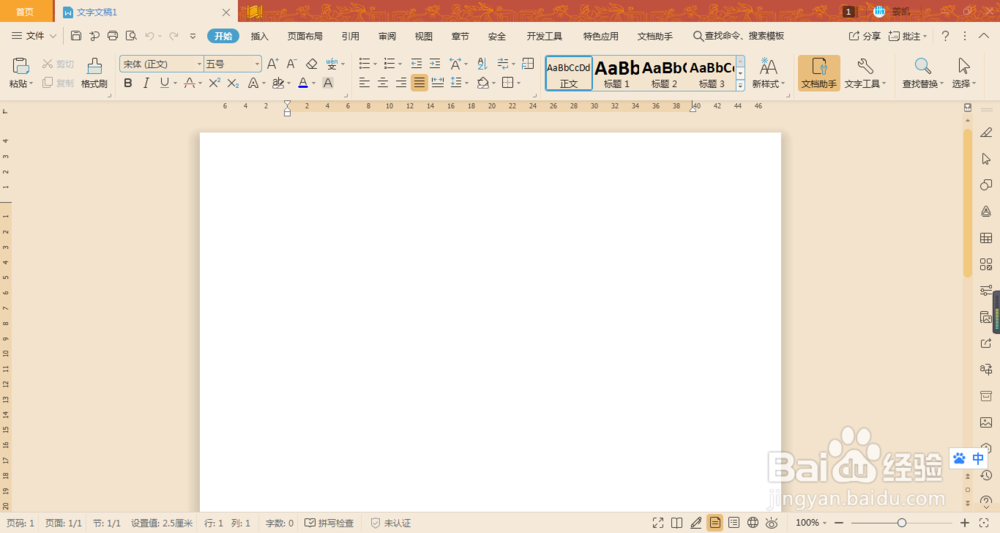
Task: Decrease font size with A- icon
Action: (291, 64)
